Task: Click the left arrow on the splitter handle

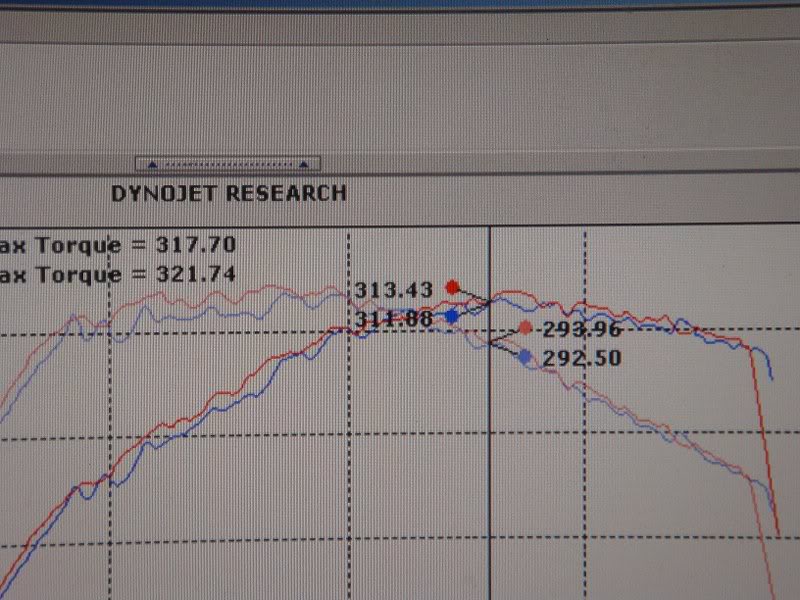Action: [152, 164]
